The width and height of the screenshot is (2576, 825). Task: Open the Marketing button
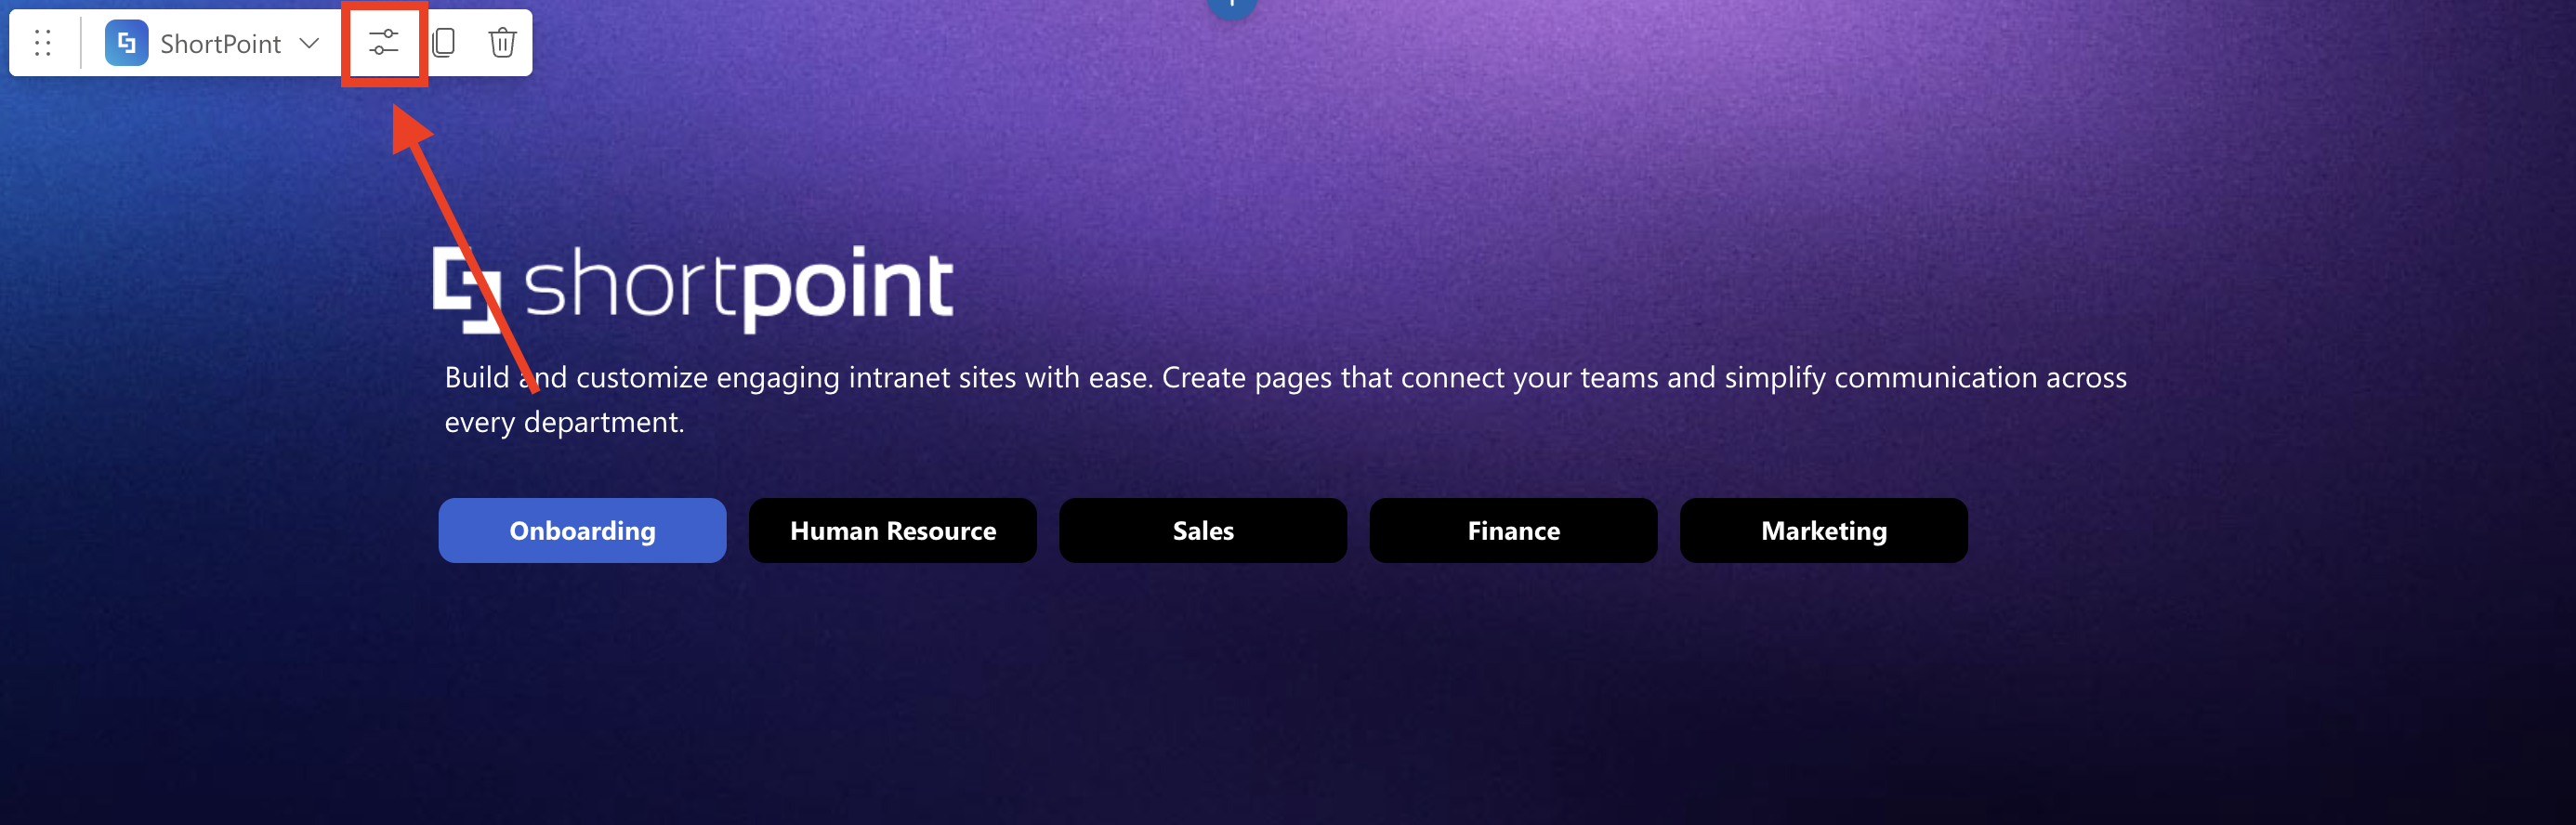click(1823, 530)
